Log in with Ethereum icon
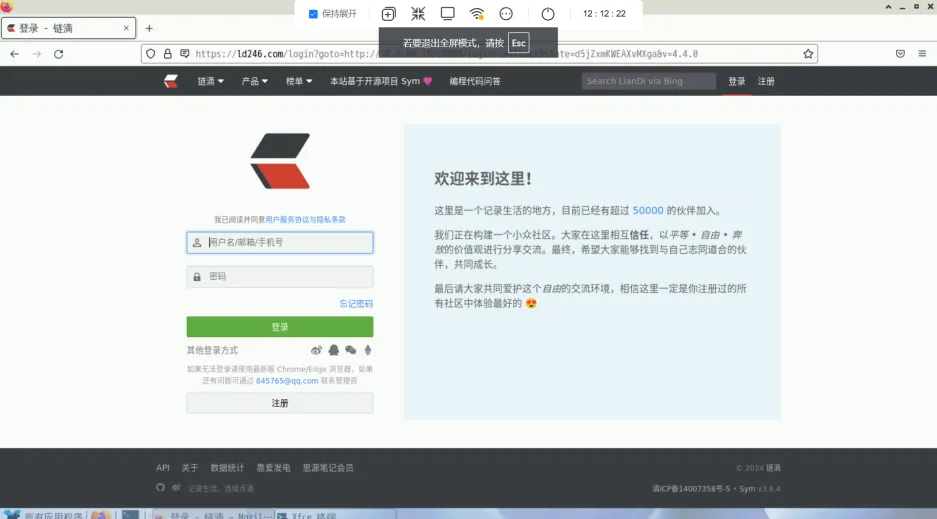Viewport: 937px width, 519px height. click(368, 351)
